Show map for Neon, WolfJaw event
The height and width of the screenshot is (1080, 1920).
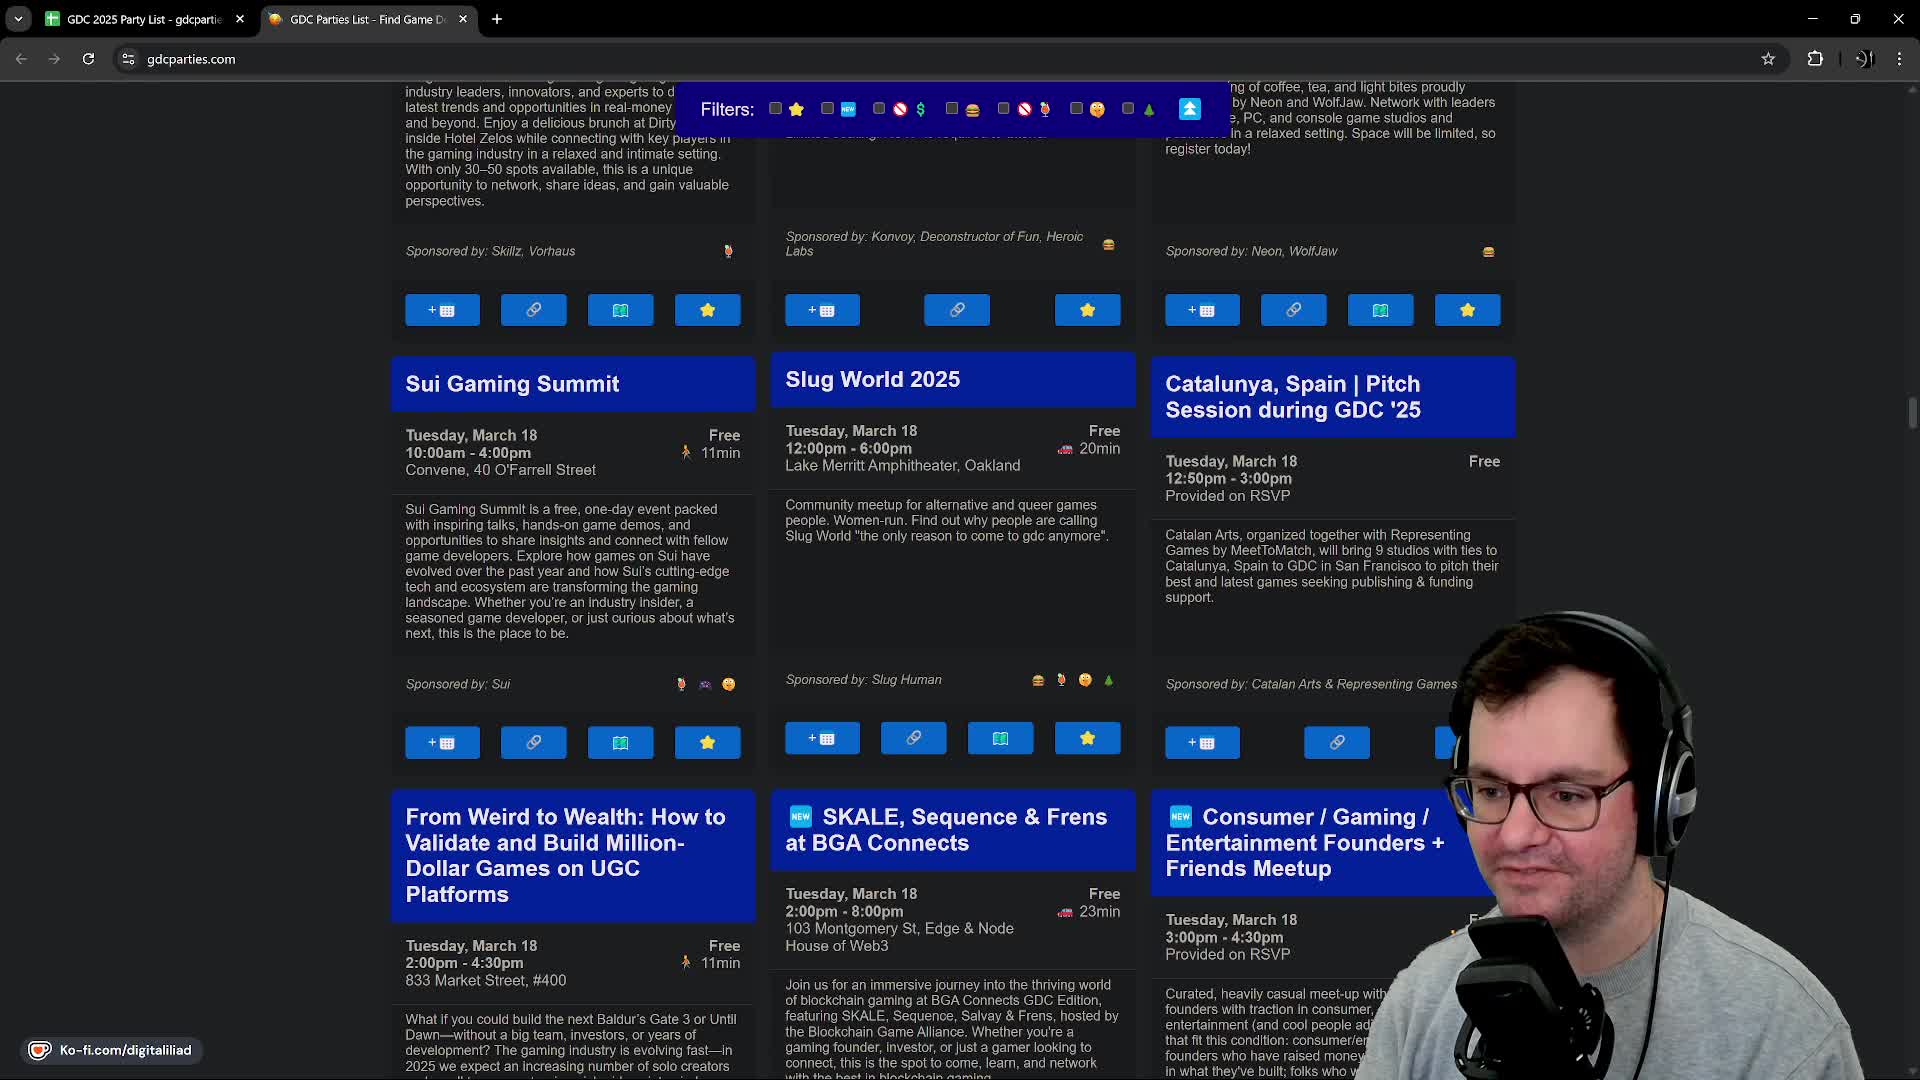[x=1380, y=310]
